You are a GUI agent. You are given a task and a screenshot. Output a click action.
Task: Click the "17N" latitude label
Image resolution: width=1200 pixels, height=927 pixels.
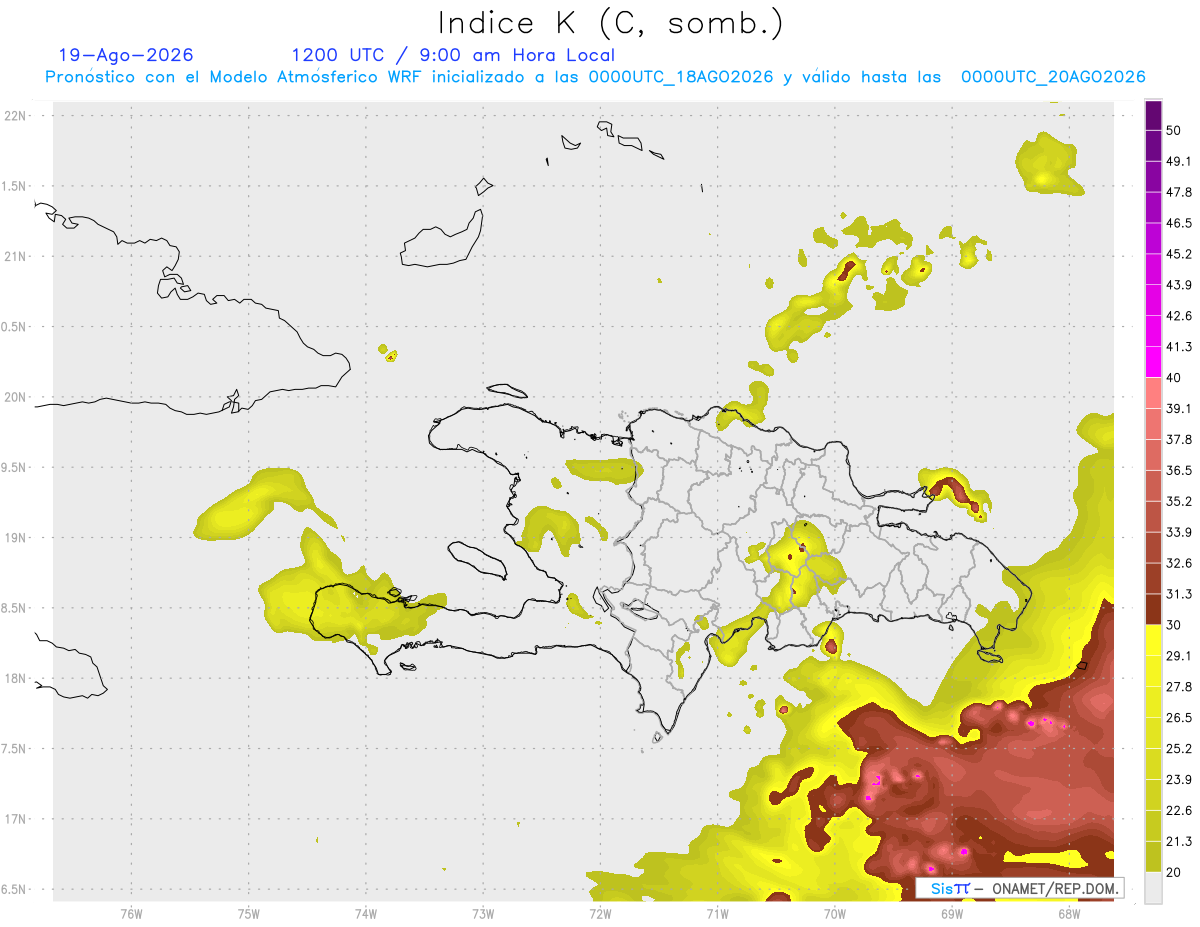[x=15, y=819]
